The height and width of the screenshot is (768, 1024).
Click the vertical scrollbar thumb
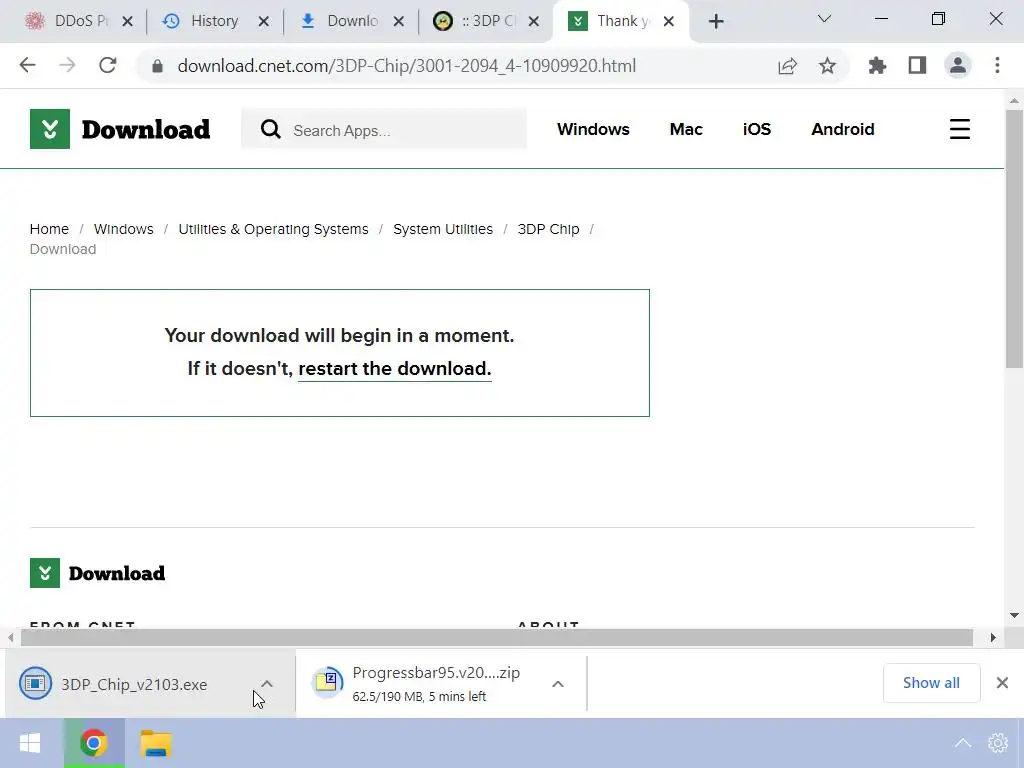click(1014, 238)
